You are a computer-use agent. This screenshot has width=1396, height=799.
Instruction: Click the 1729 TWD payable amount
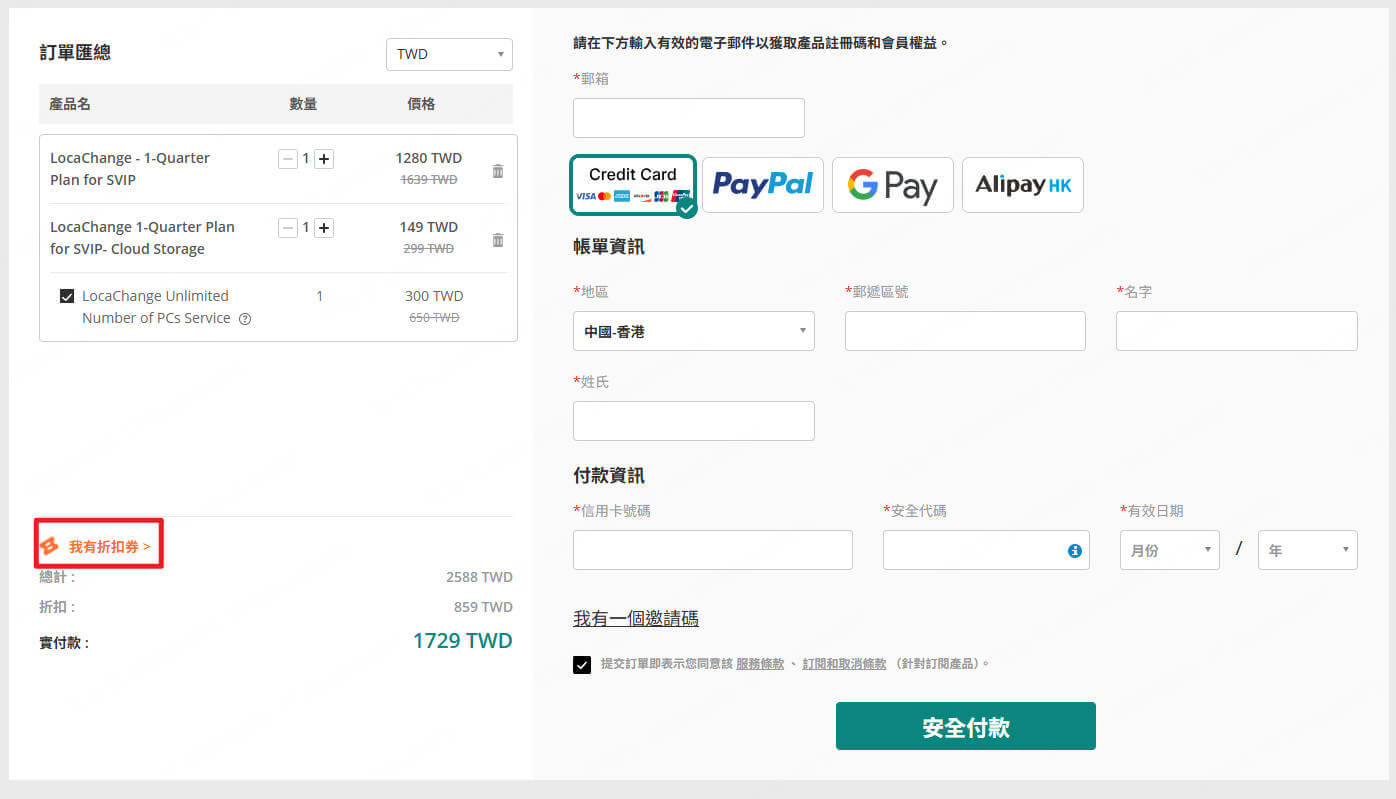[x=462, y=641]
